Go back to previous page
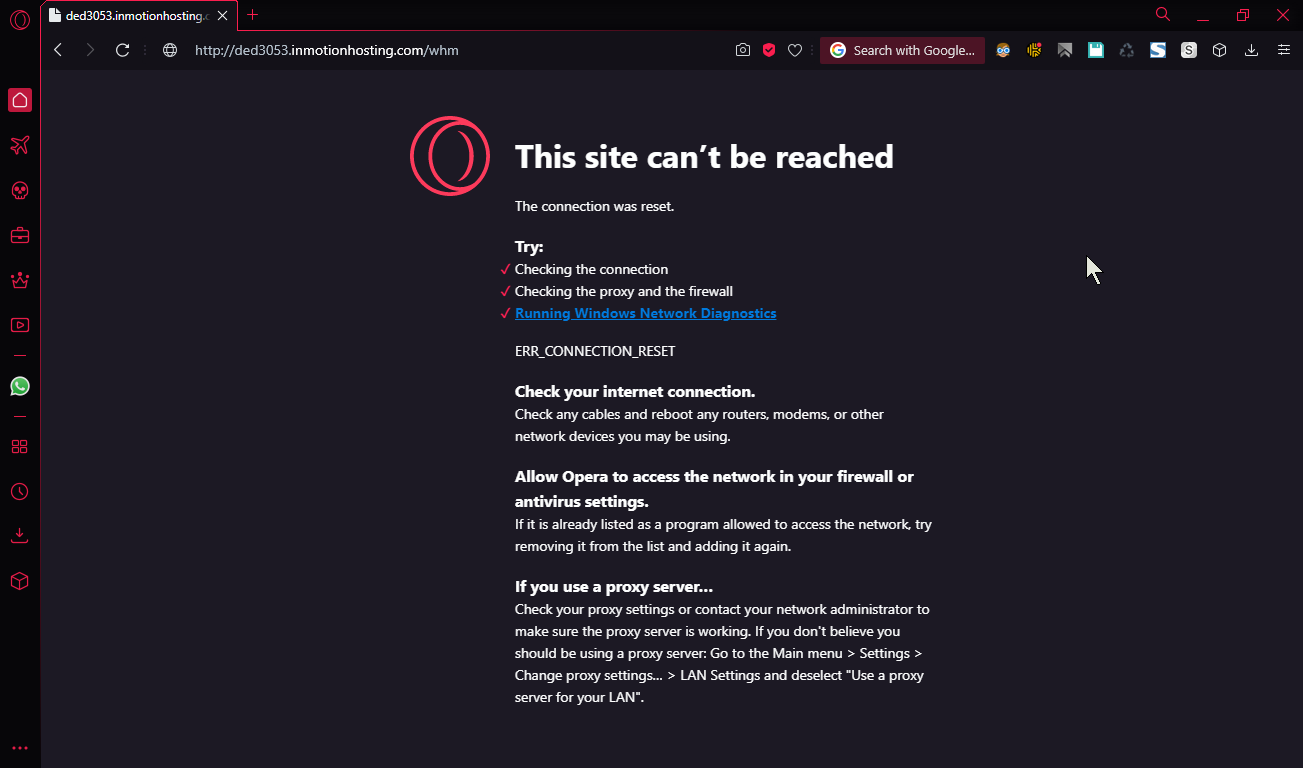Image resolution: width=1303 pixels, height=768 pixels. [58, 50]
